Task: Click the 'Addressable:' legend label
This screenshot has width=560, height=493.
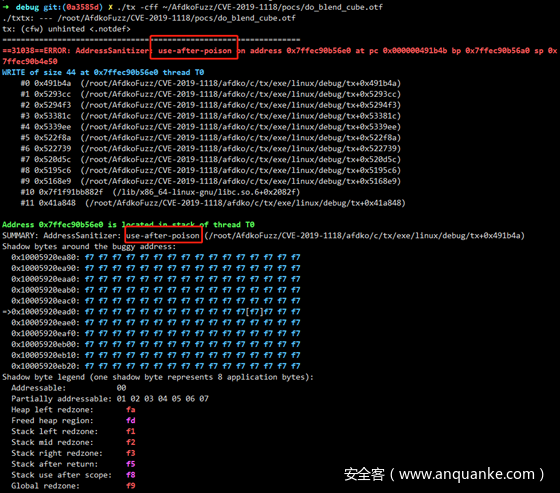Action: (x=39, y=388)
